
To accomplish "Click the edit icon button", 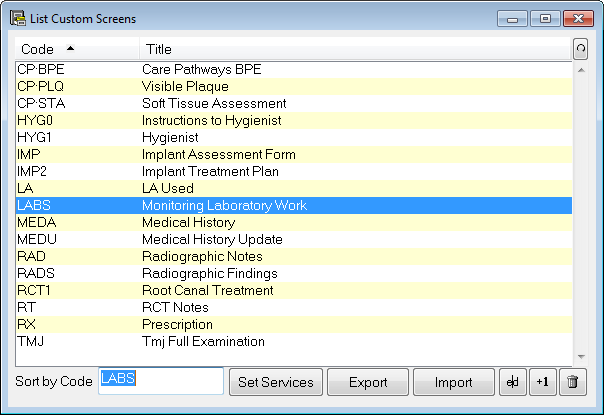I will point(513,382).
